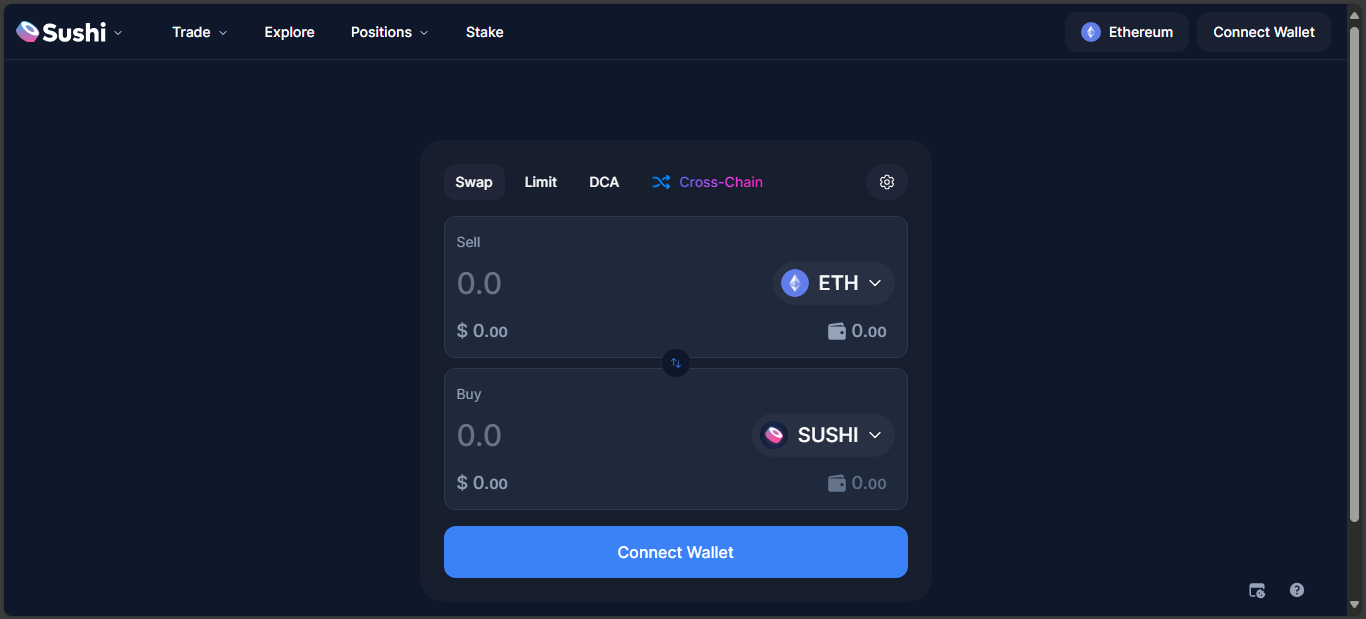Open the ETH token selector dropdown
The image size is (1366, 619).
pos(834,283)
